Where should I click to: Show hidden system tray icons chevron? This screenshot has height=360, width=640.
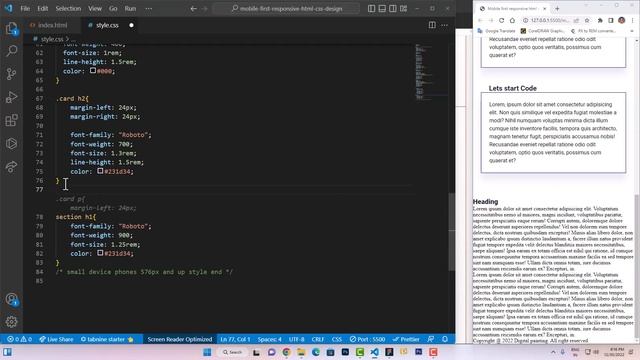[553, 352]
